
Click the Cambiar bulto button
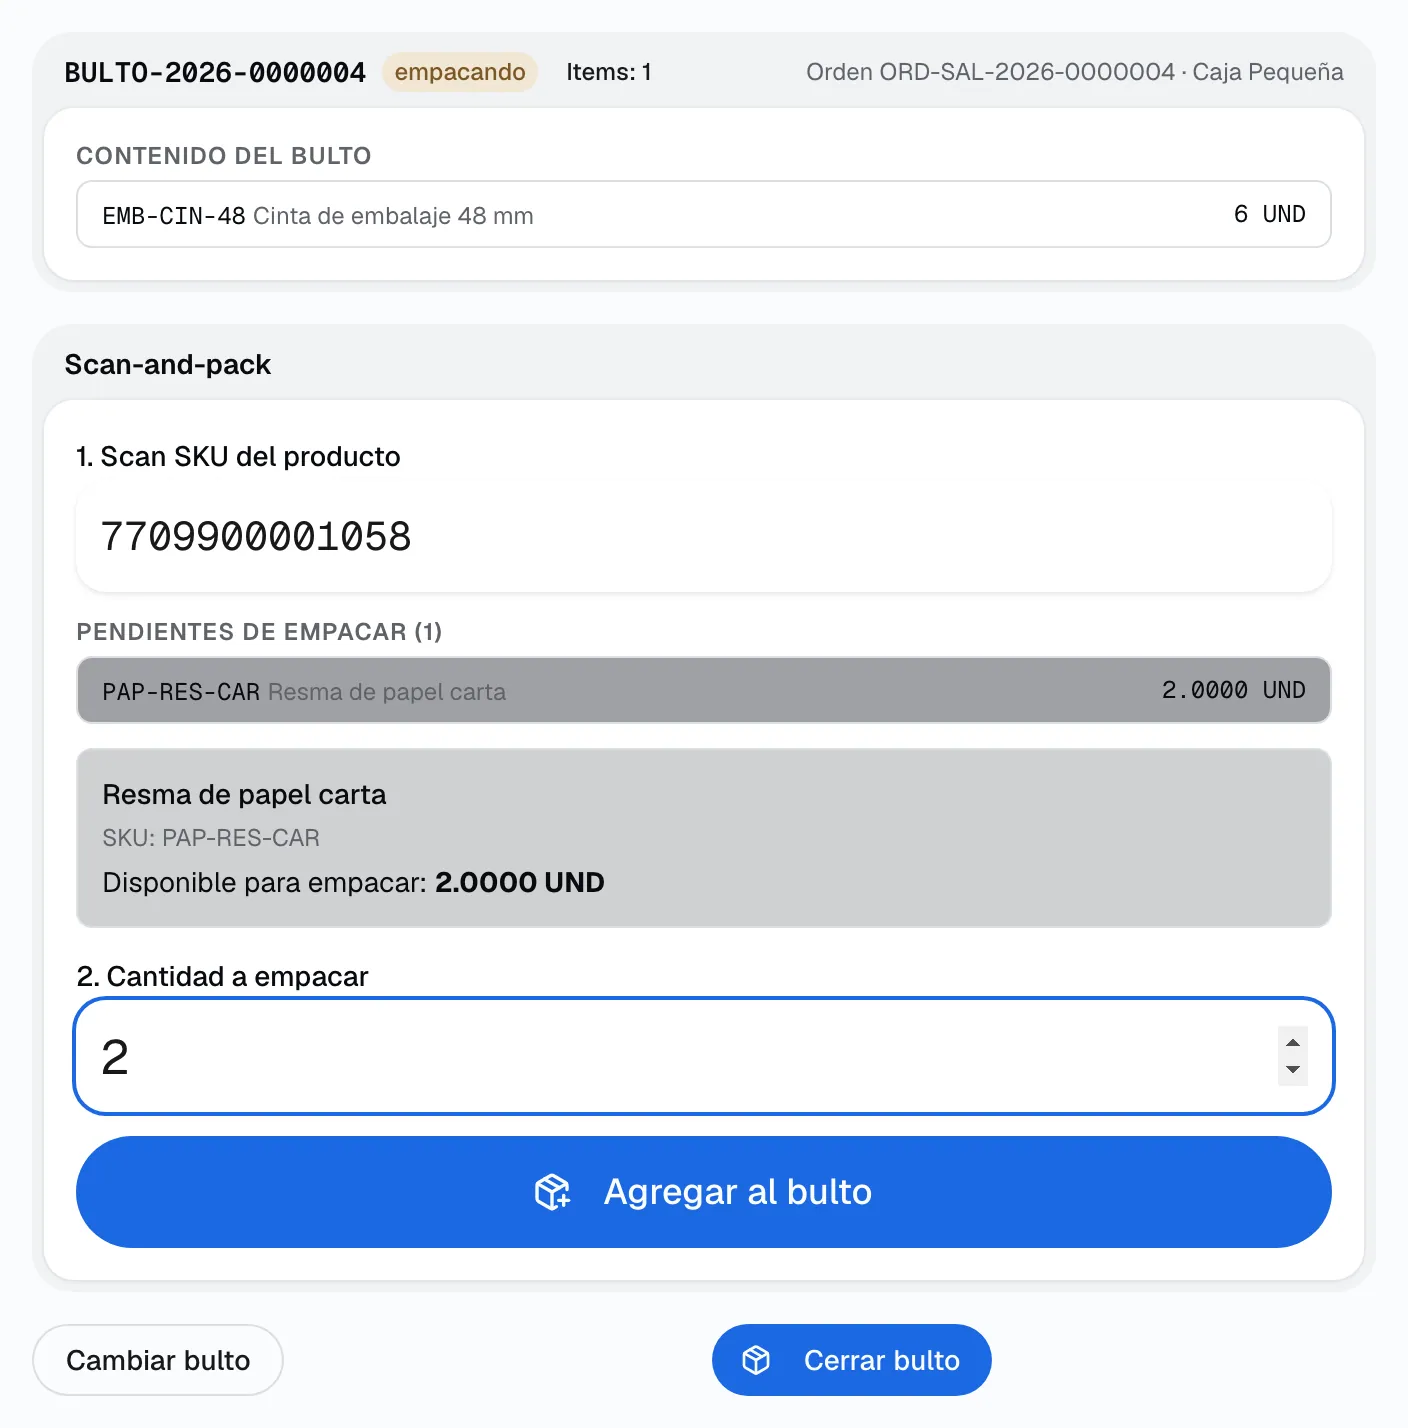tap(158, 1360)
